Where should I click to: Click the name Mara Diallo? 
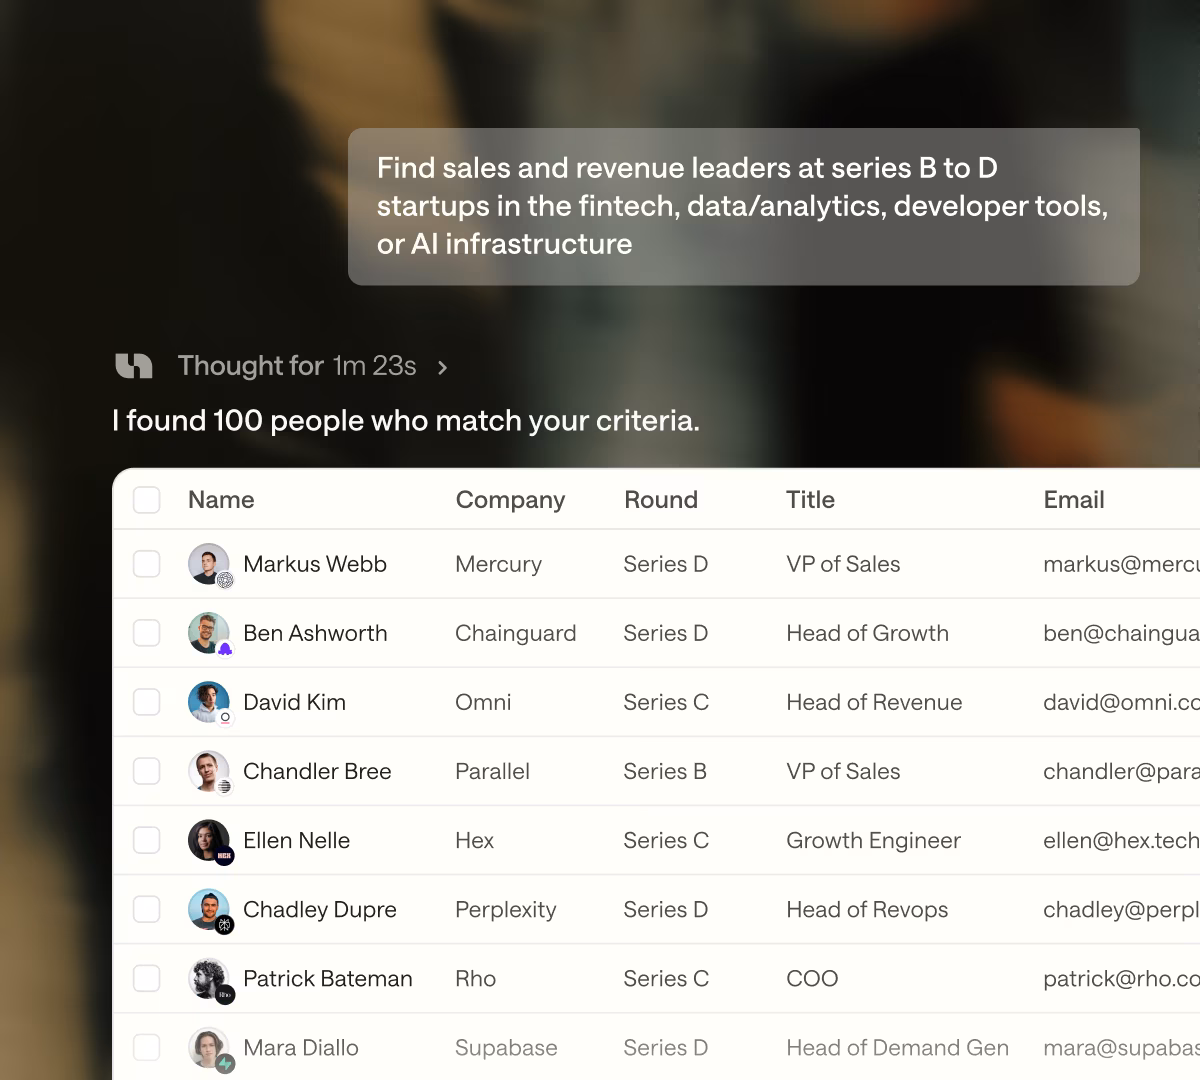point(301,1047)
